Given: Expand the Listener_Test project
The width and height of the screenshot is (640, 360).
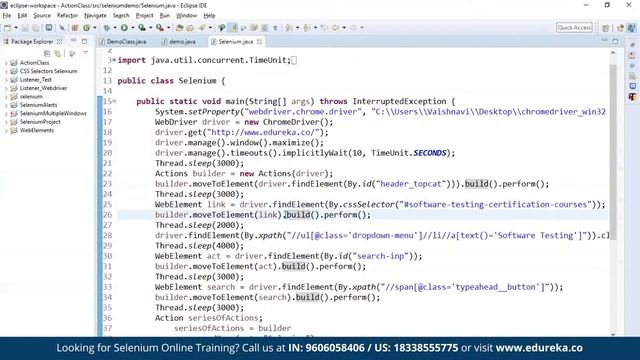Looking at the screenshot, I should pyautogui.click(x=6, y=80).
